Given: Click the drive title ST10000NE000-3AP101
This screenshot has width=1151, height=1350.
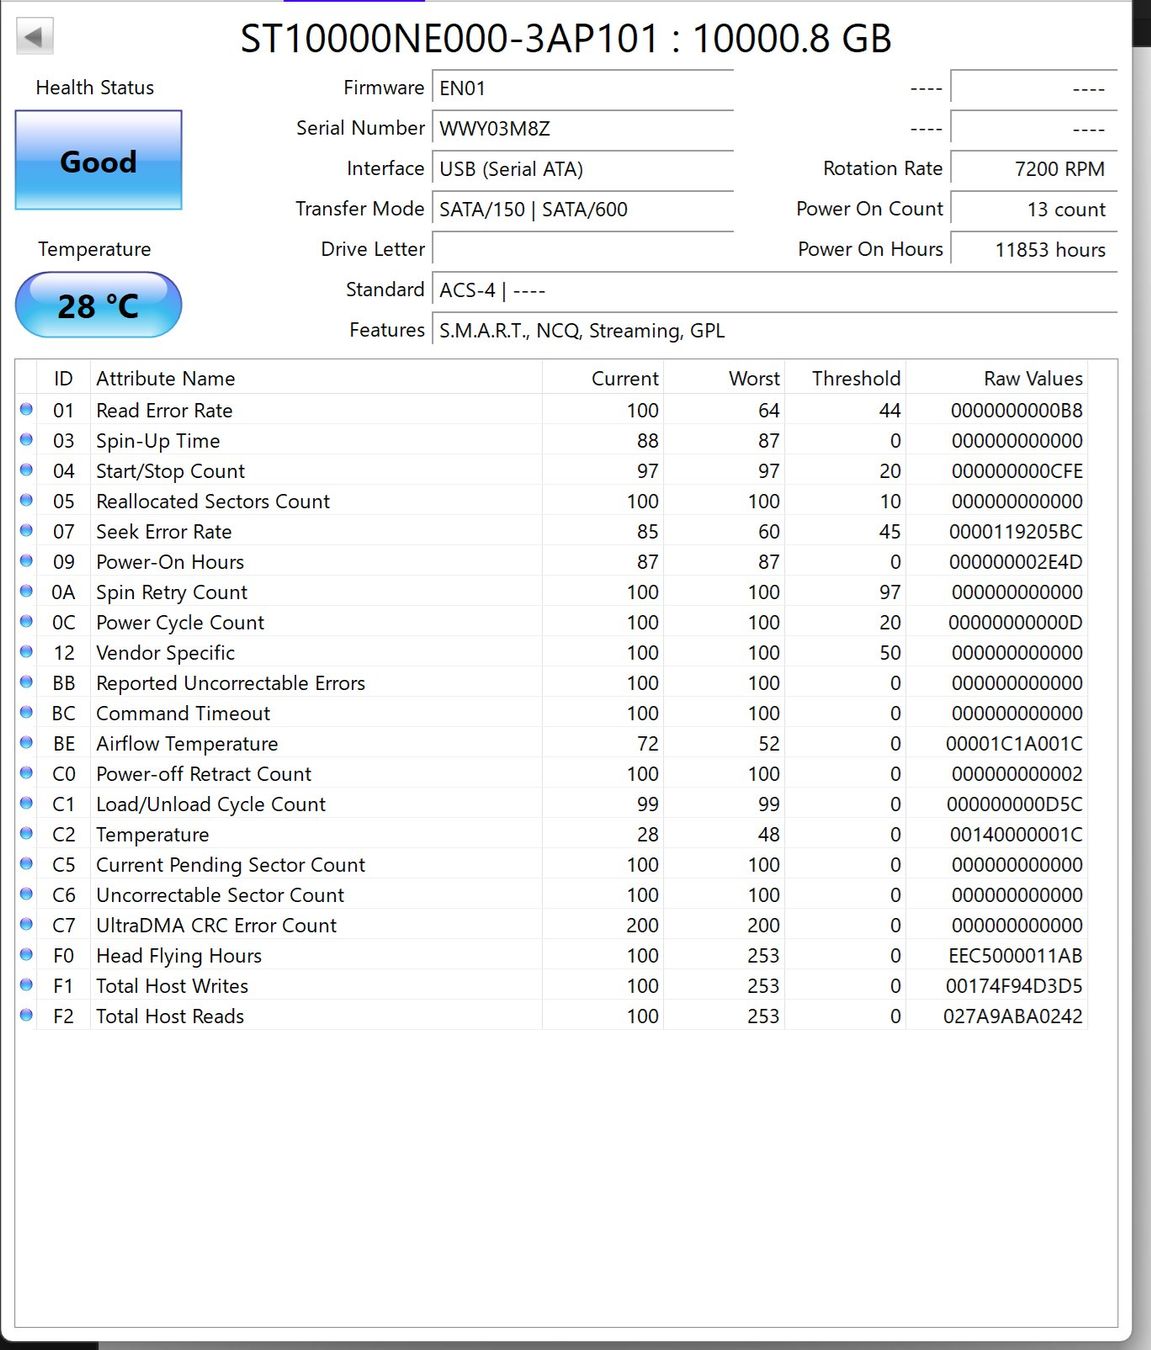Looking at the screenshot, I should [x=449, y=39].
